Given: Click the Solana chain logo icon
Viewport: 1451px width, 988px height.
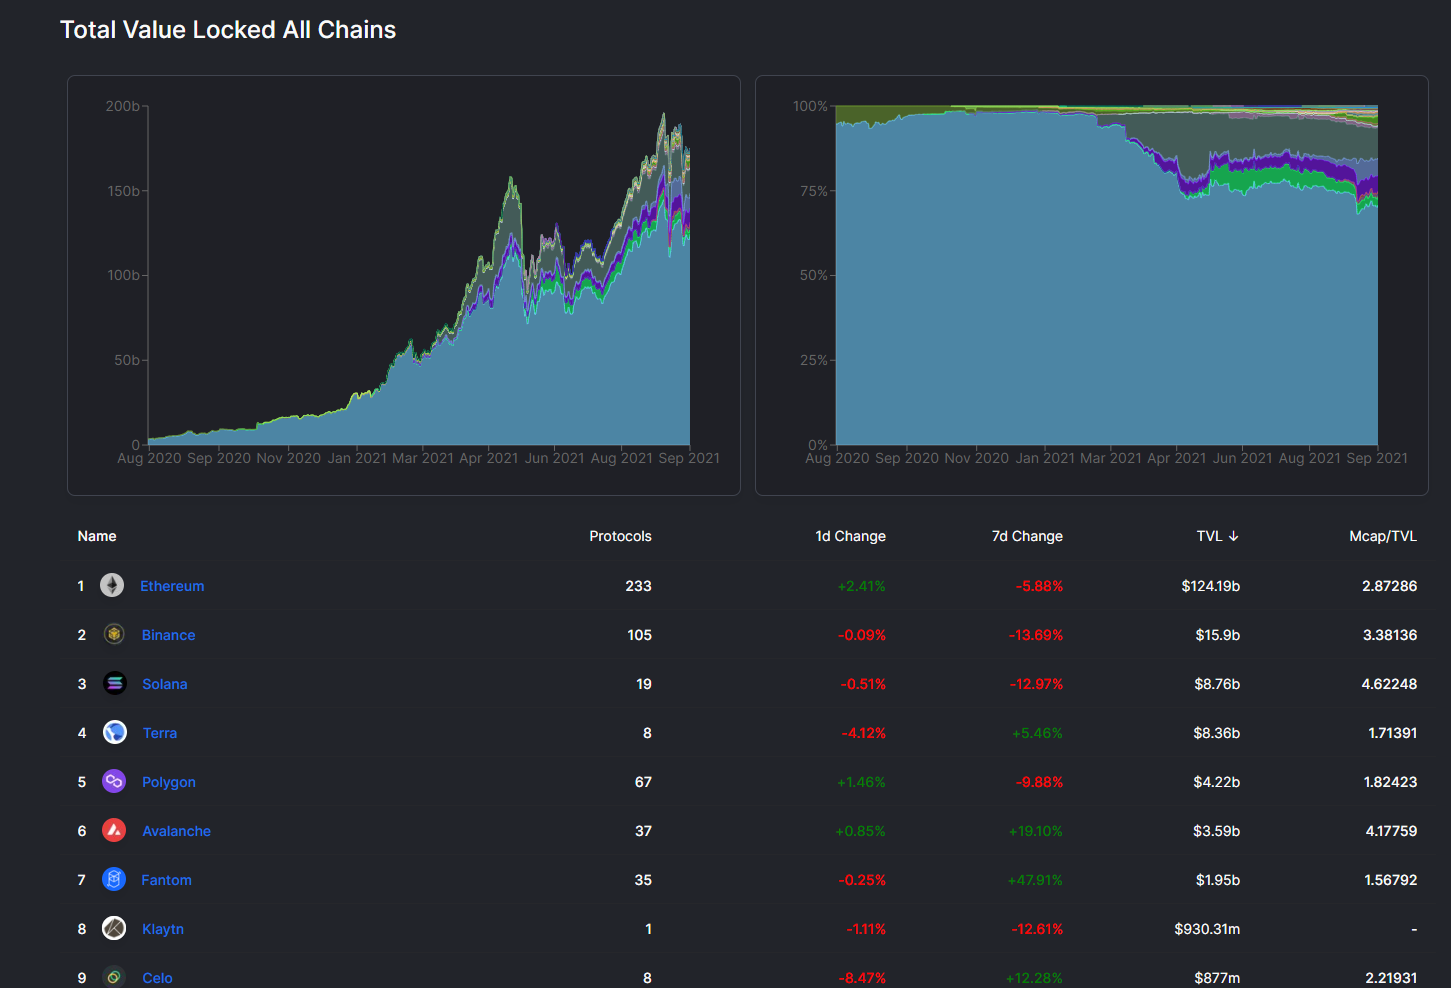Looking at the screenshot, I should pos(115,684).
